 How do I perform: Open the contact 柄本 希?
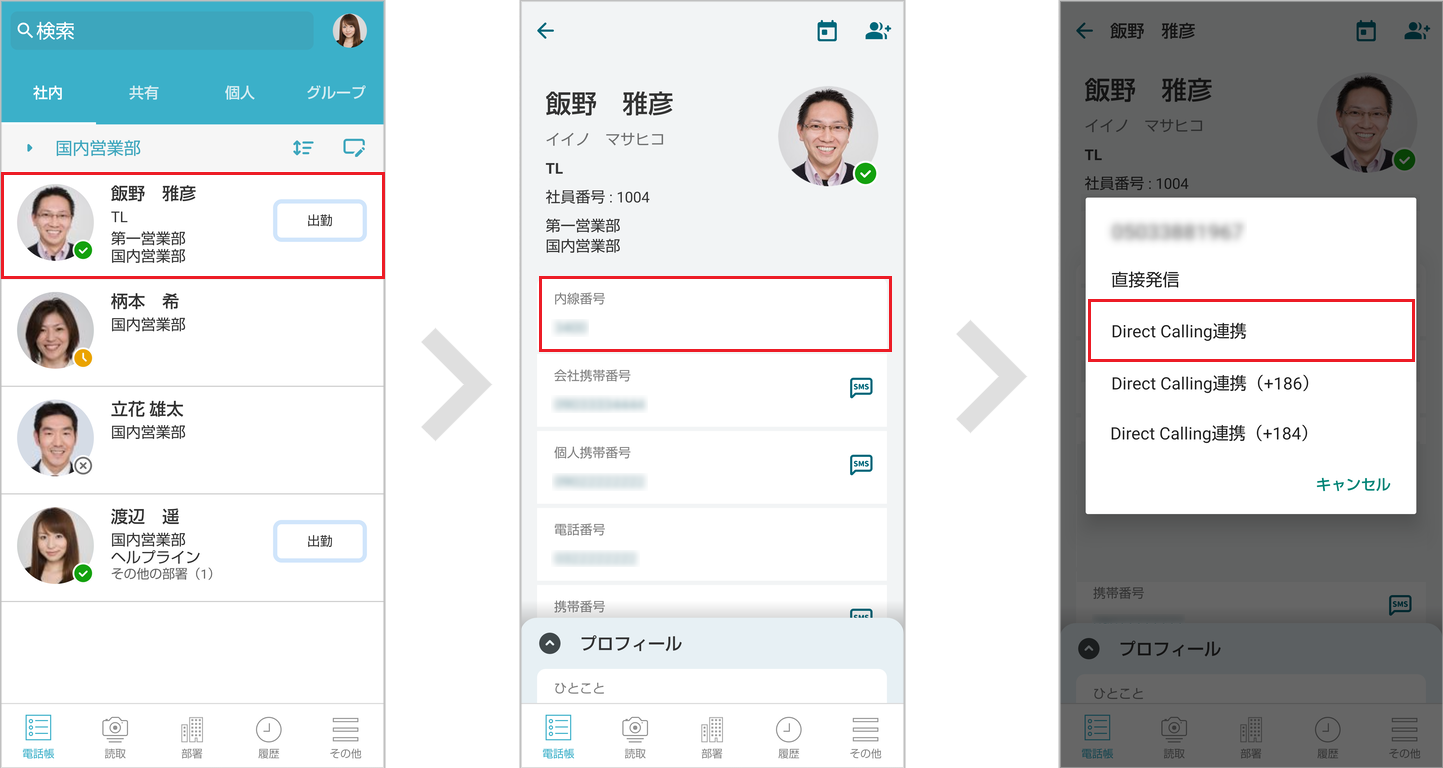(193, 333)
